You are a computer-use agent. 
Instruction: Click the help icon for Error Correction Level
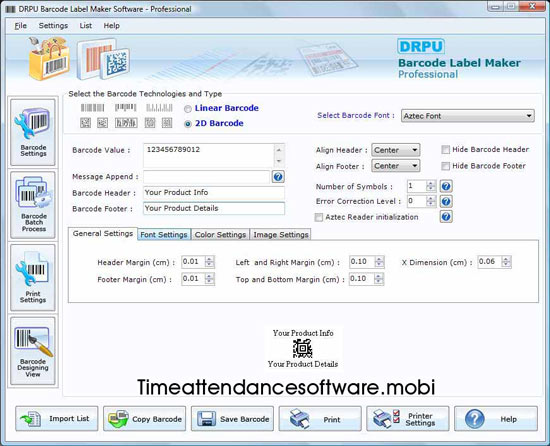(446, 201)
